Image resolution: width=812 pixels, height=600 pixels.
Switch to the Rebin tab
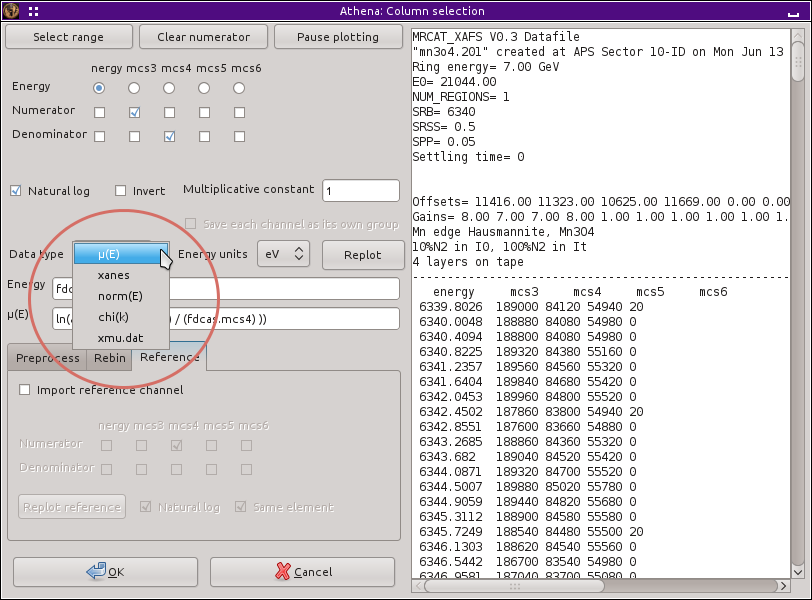point(110,358)
